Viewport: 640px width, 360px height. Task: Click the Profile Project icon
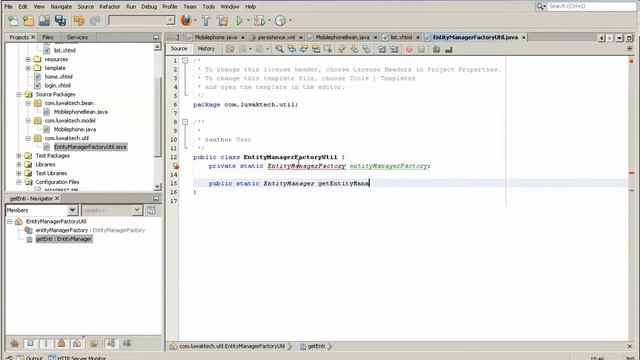pyautogui.click(x=280, y=20)
